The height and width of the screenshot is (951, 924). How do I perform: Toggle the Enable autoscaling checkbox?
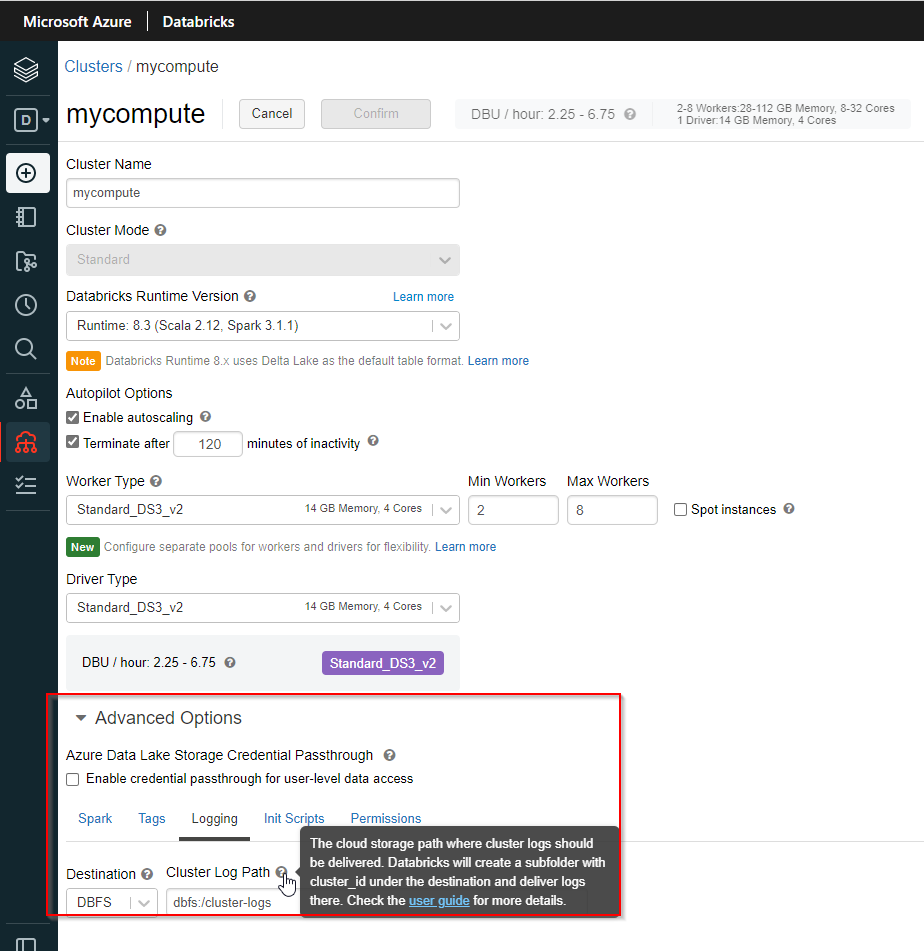(x=73, y=417)
